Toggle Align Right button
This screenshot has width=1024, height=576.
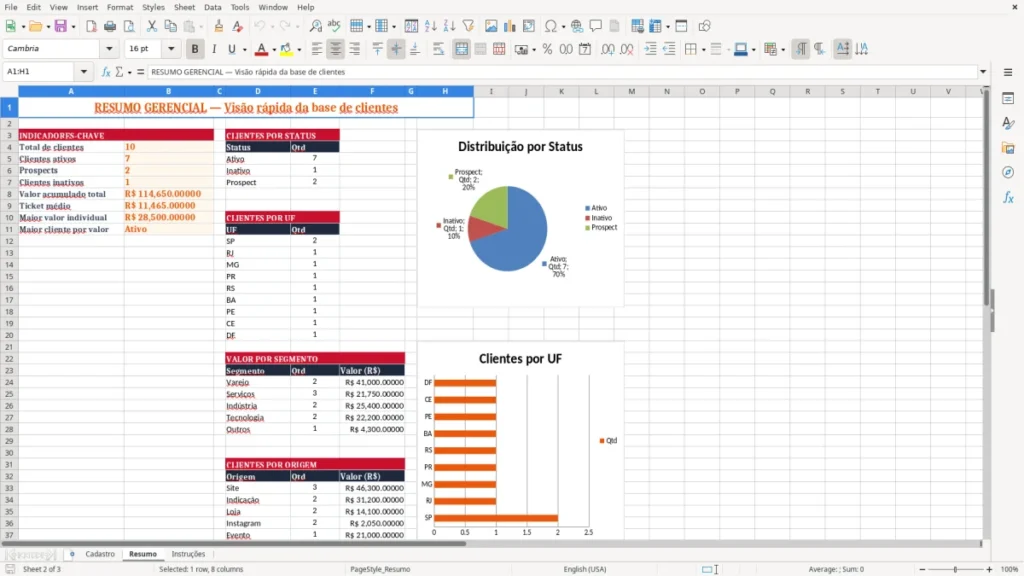(355, 49)
